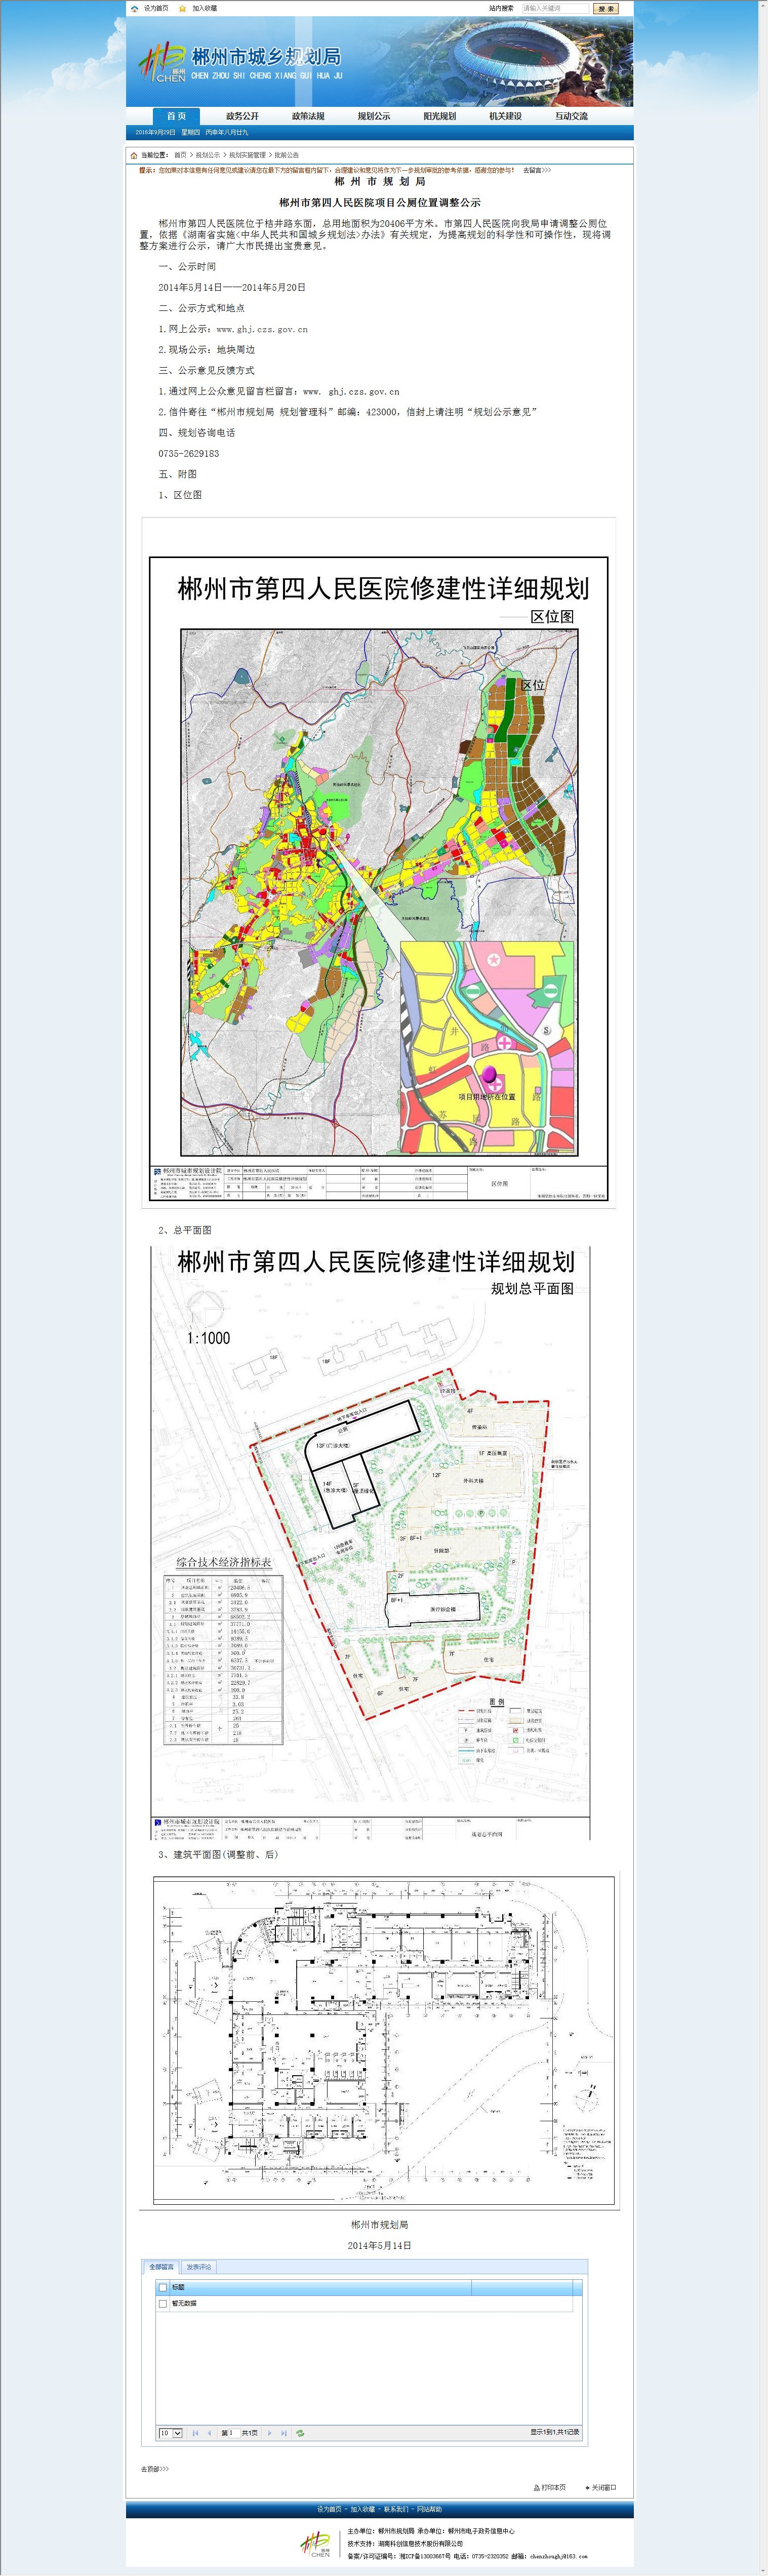Tick the select-all checkbox in the 标题 header

coord(163,2287)
